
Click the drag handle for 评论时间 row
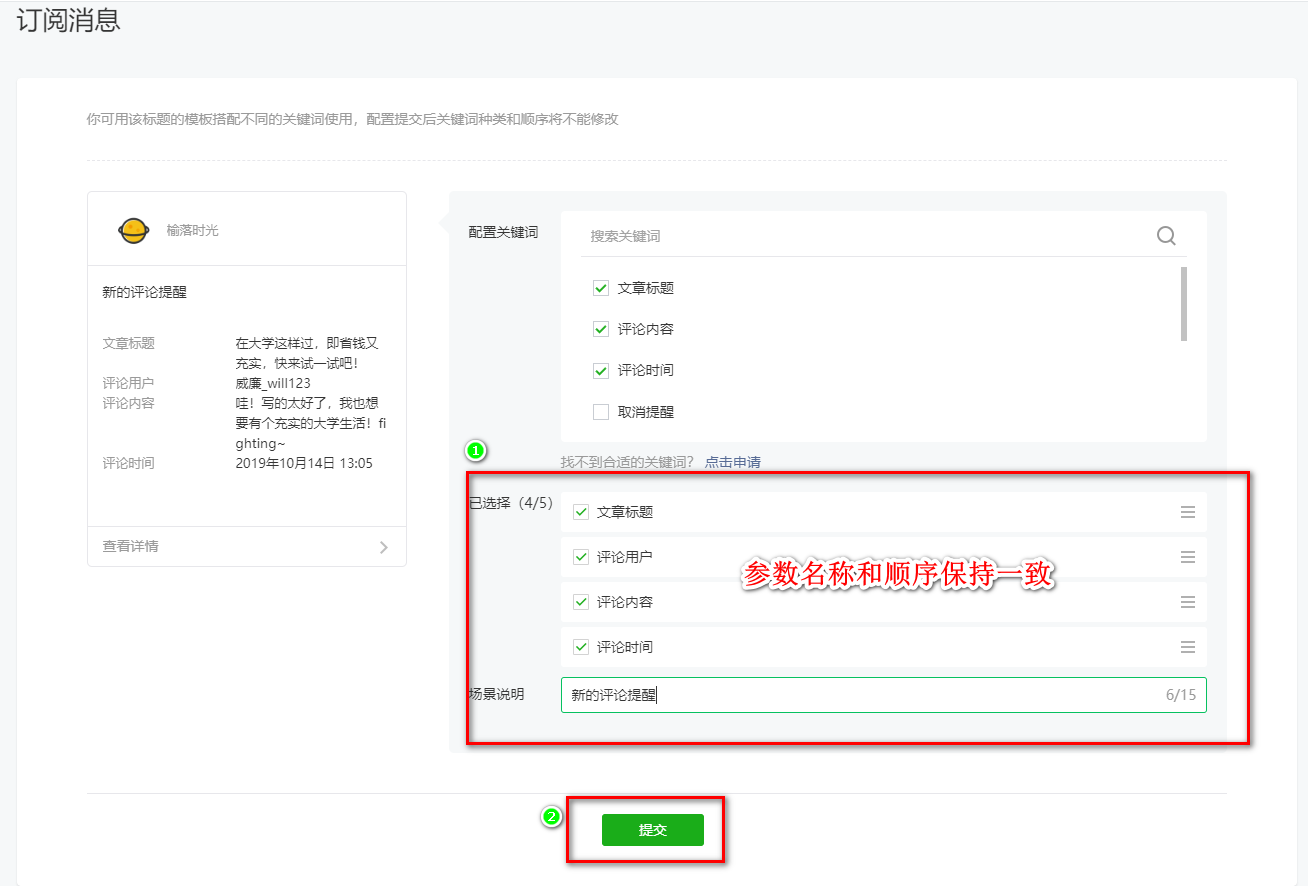point(1187,647)
